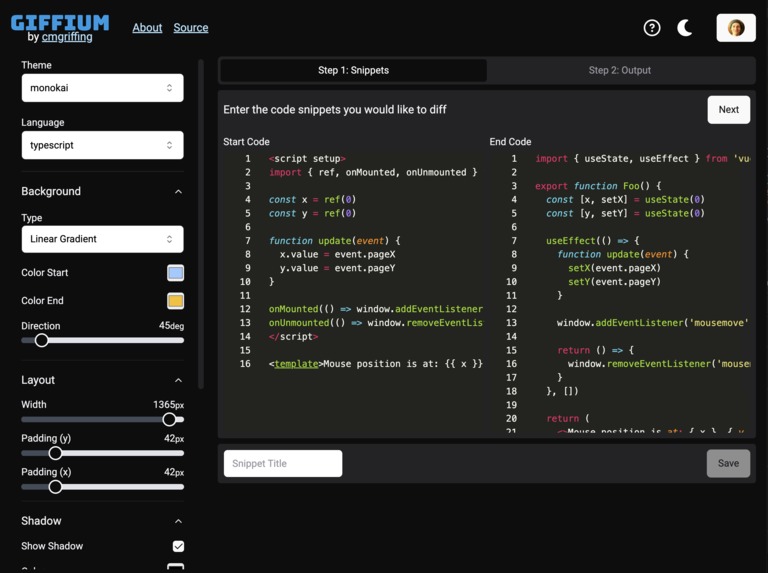Click the import ref line in Start Code

pos(373,172)
